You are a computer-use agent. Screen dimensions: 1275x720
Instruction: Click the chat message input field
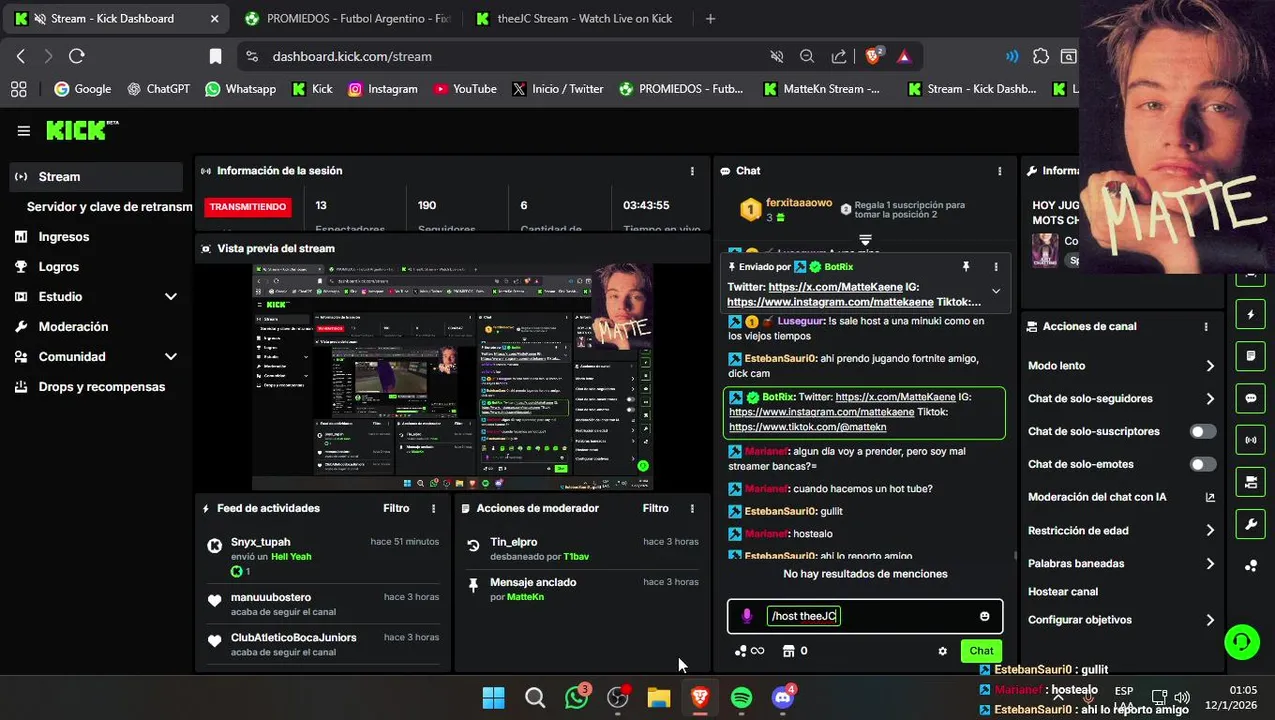[x=865, y=616]
